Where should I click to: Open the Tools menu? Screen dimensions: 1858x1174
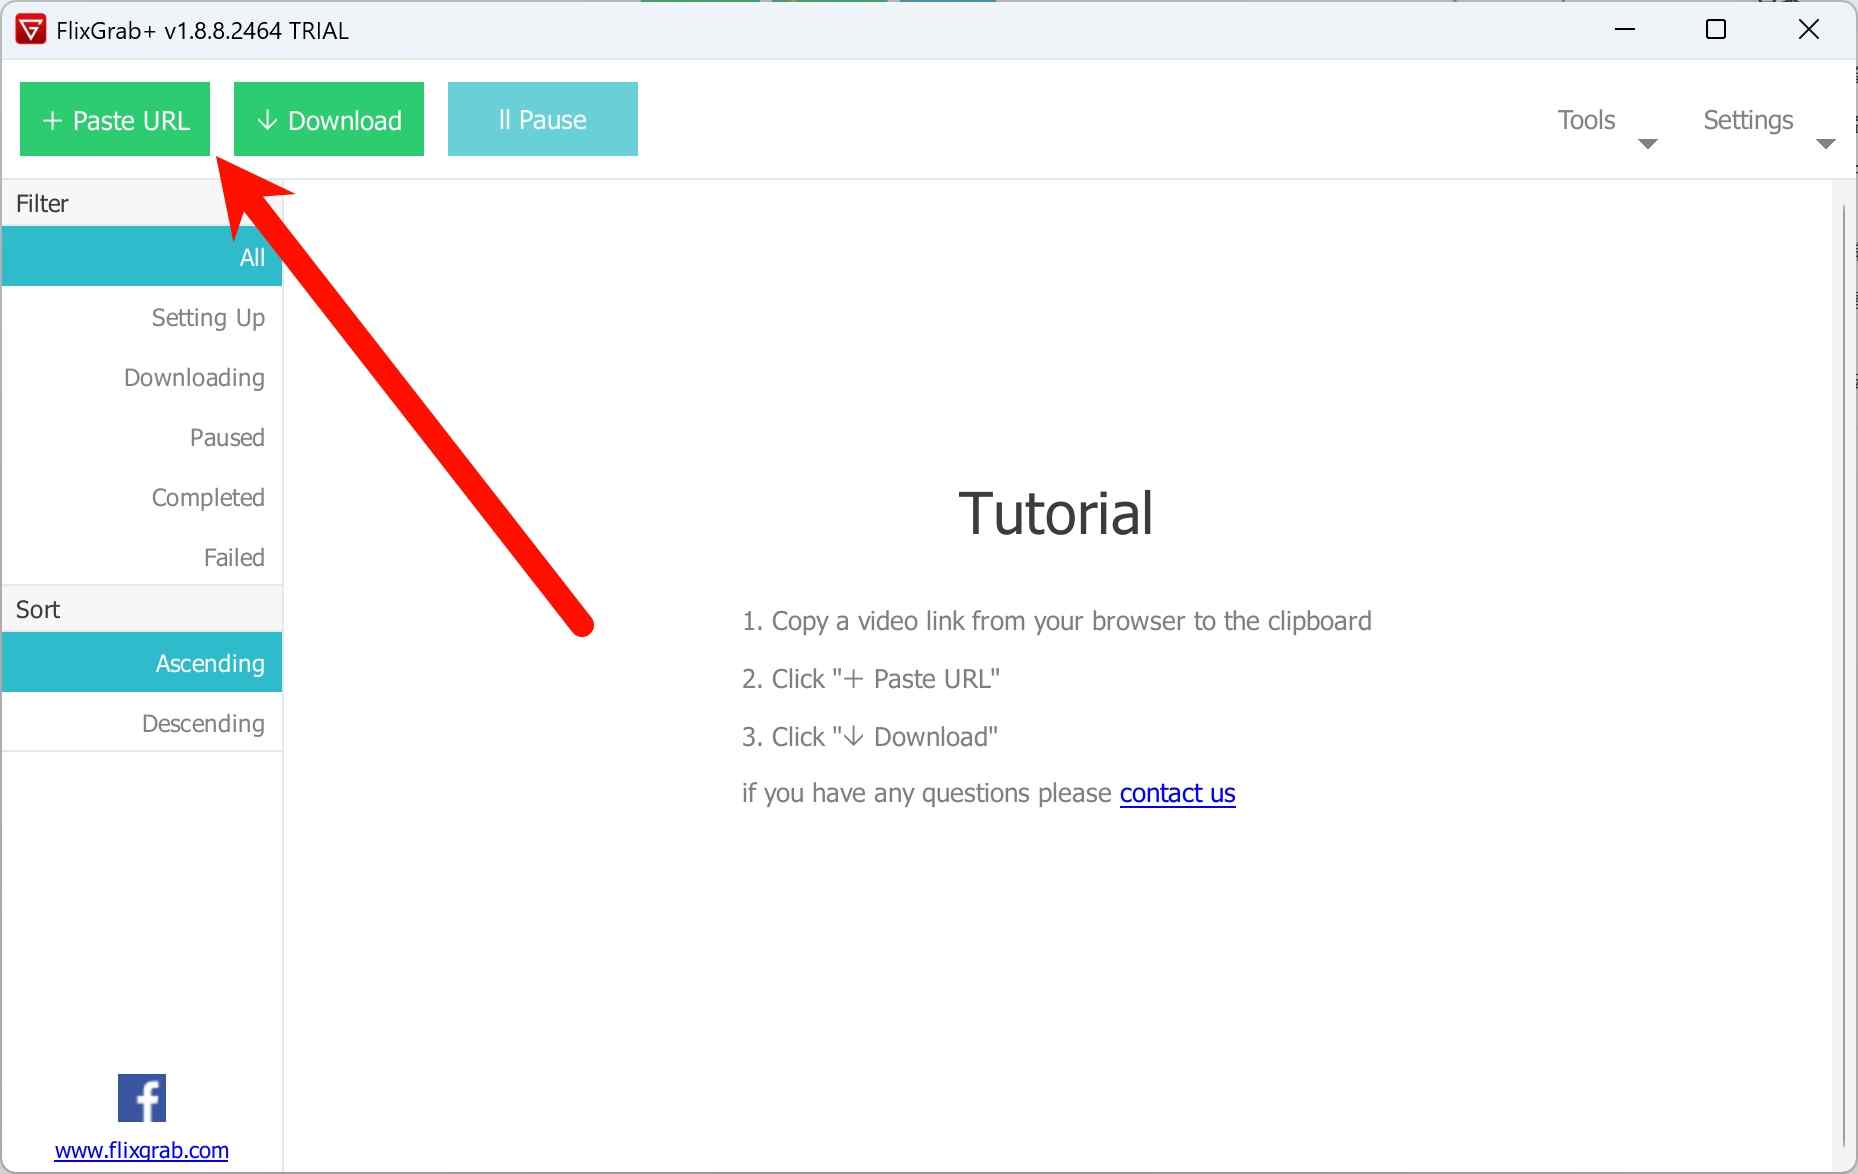point(1586,120)
